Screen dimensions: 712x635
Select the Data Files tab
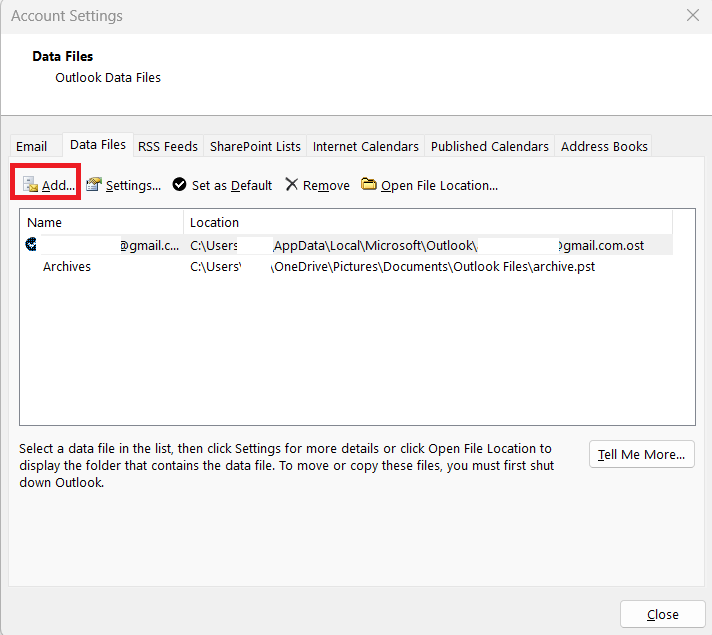point(98,144)
